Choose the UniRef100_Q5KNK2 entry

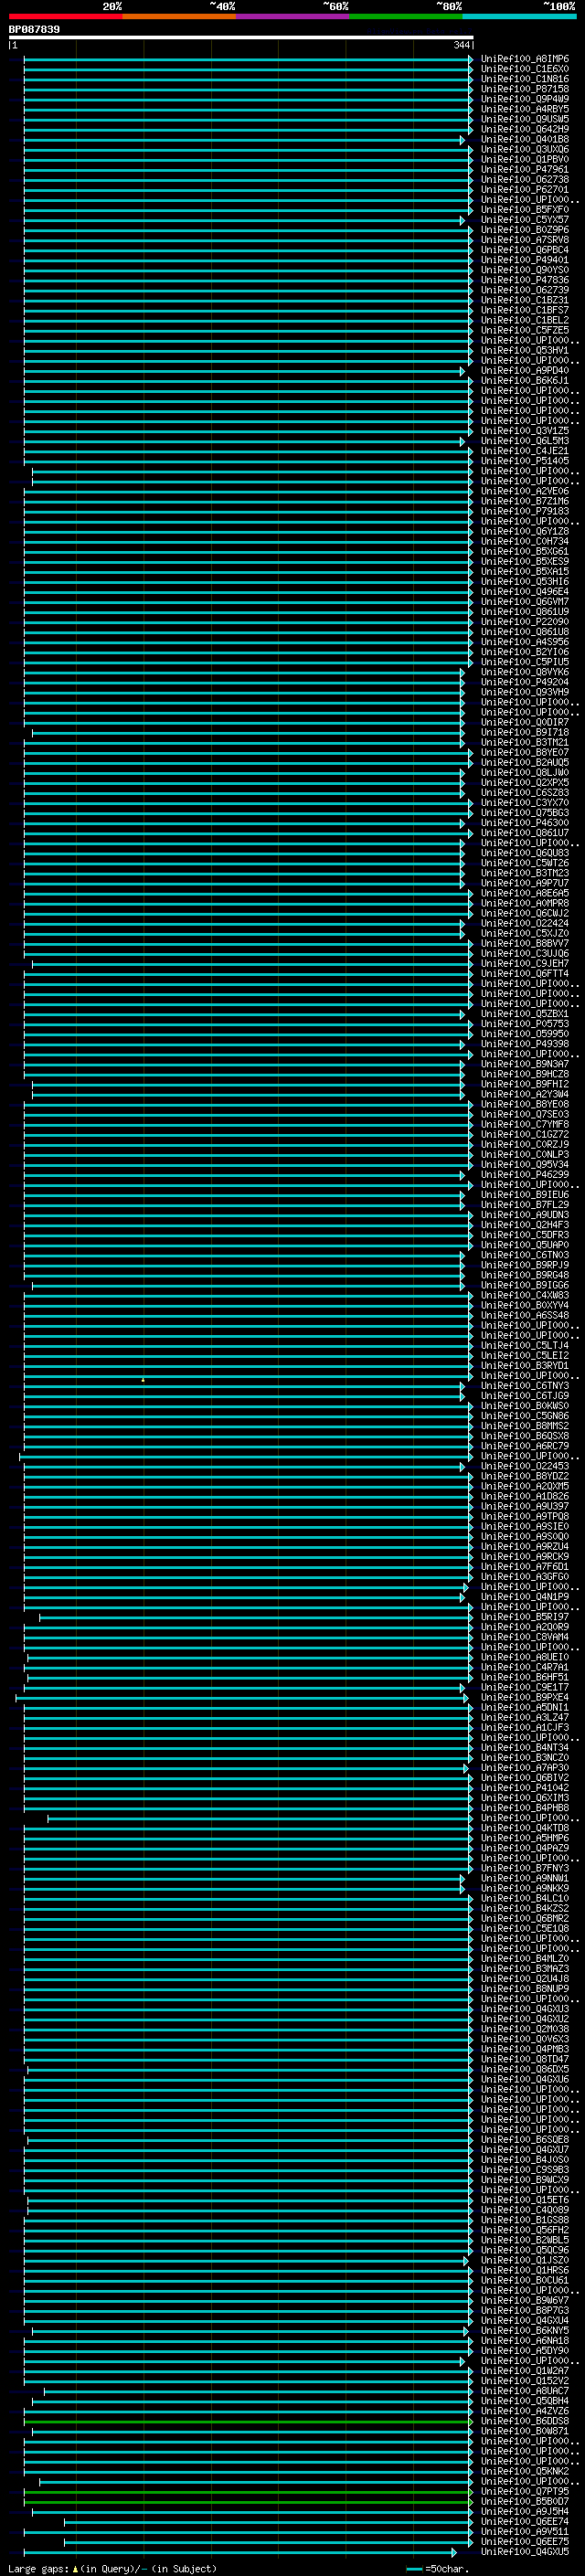coord(525,2472)
